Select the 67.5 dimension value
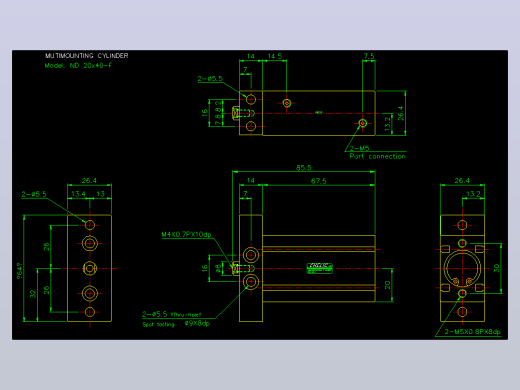Screen dimensions: 520x390 319,181
